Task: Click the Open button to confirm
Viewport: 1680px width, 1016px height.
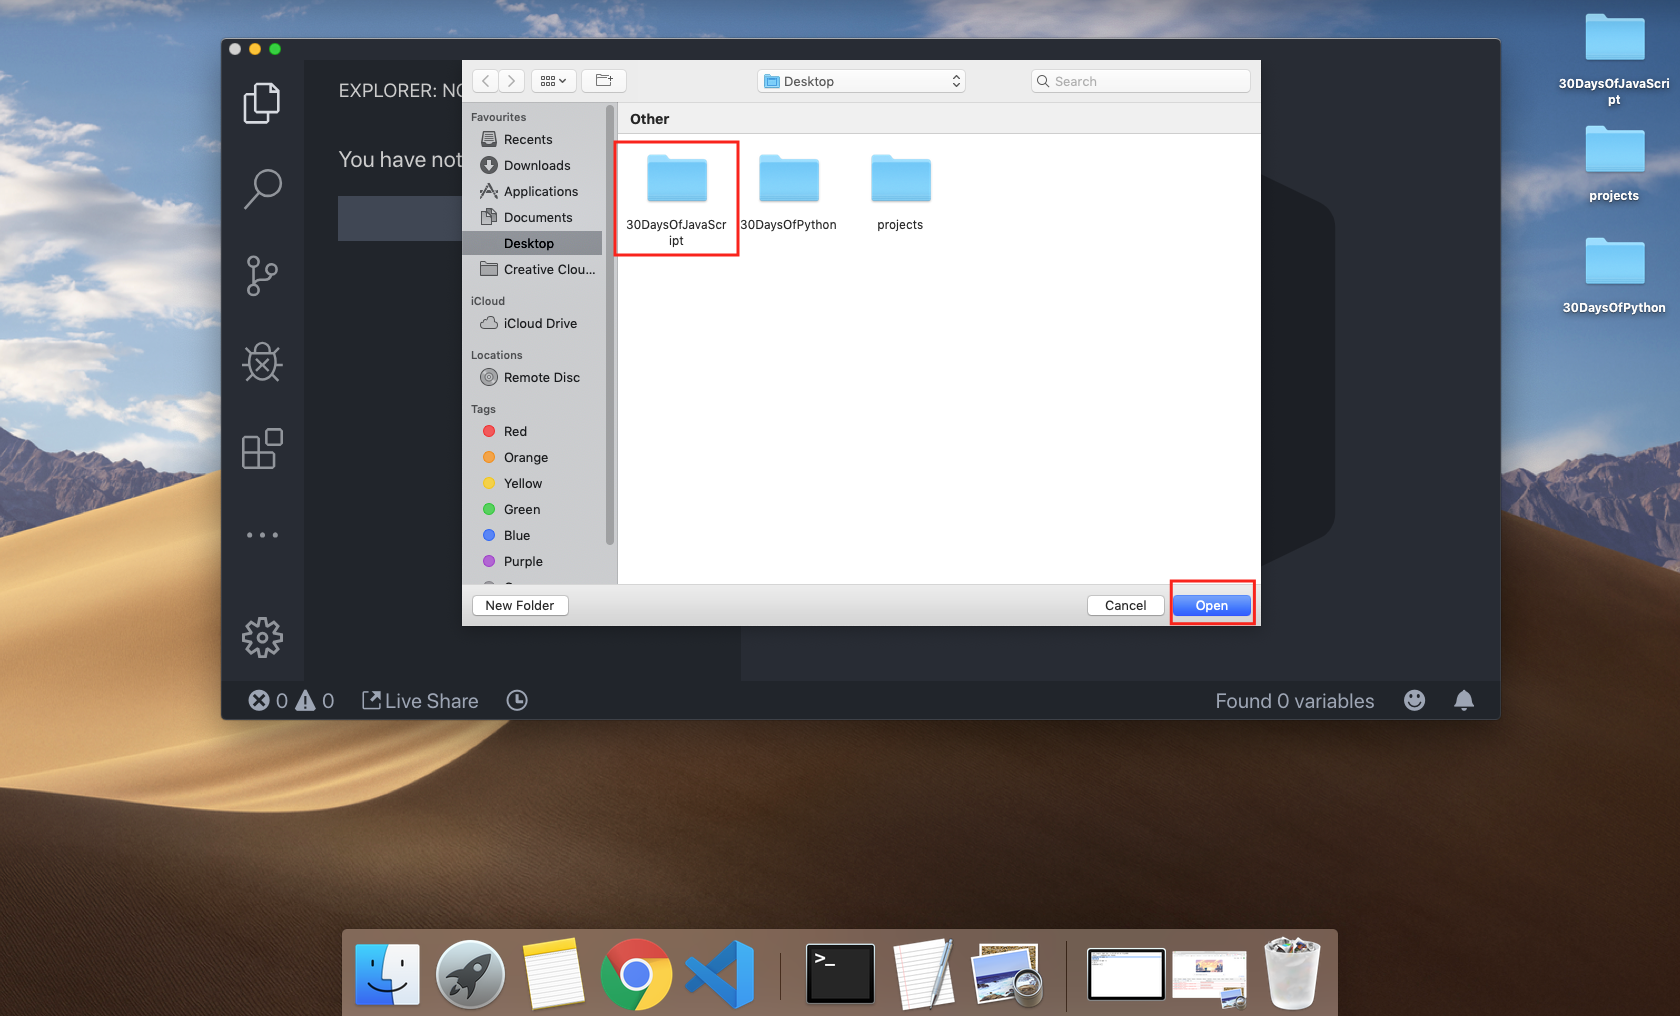Action: click(1211, 605)
